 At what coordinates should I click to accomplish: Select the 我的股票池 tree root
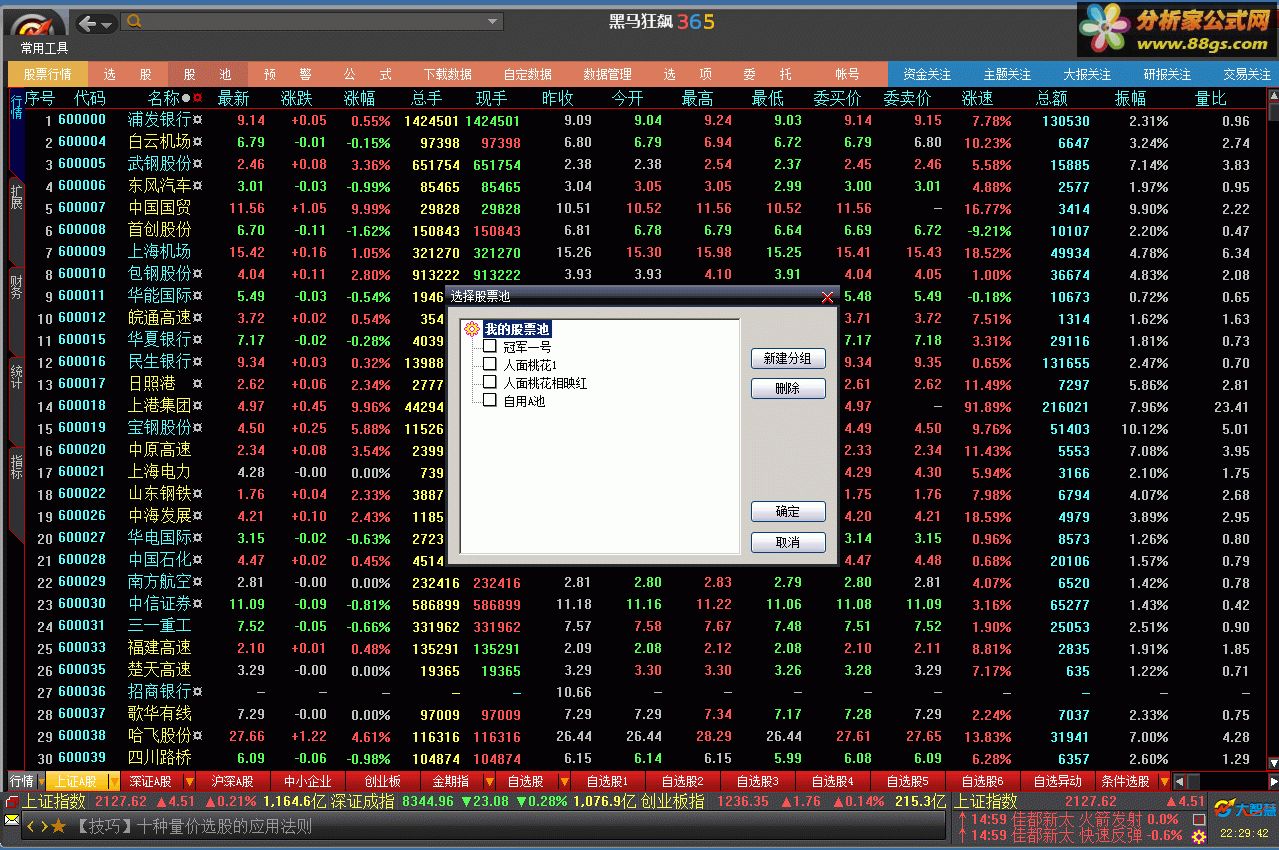pyautogui.click(x=517, y=329)
